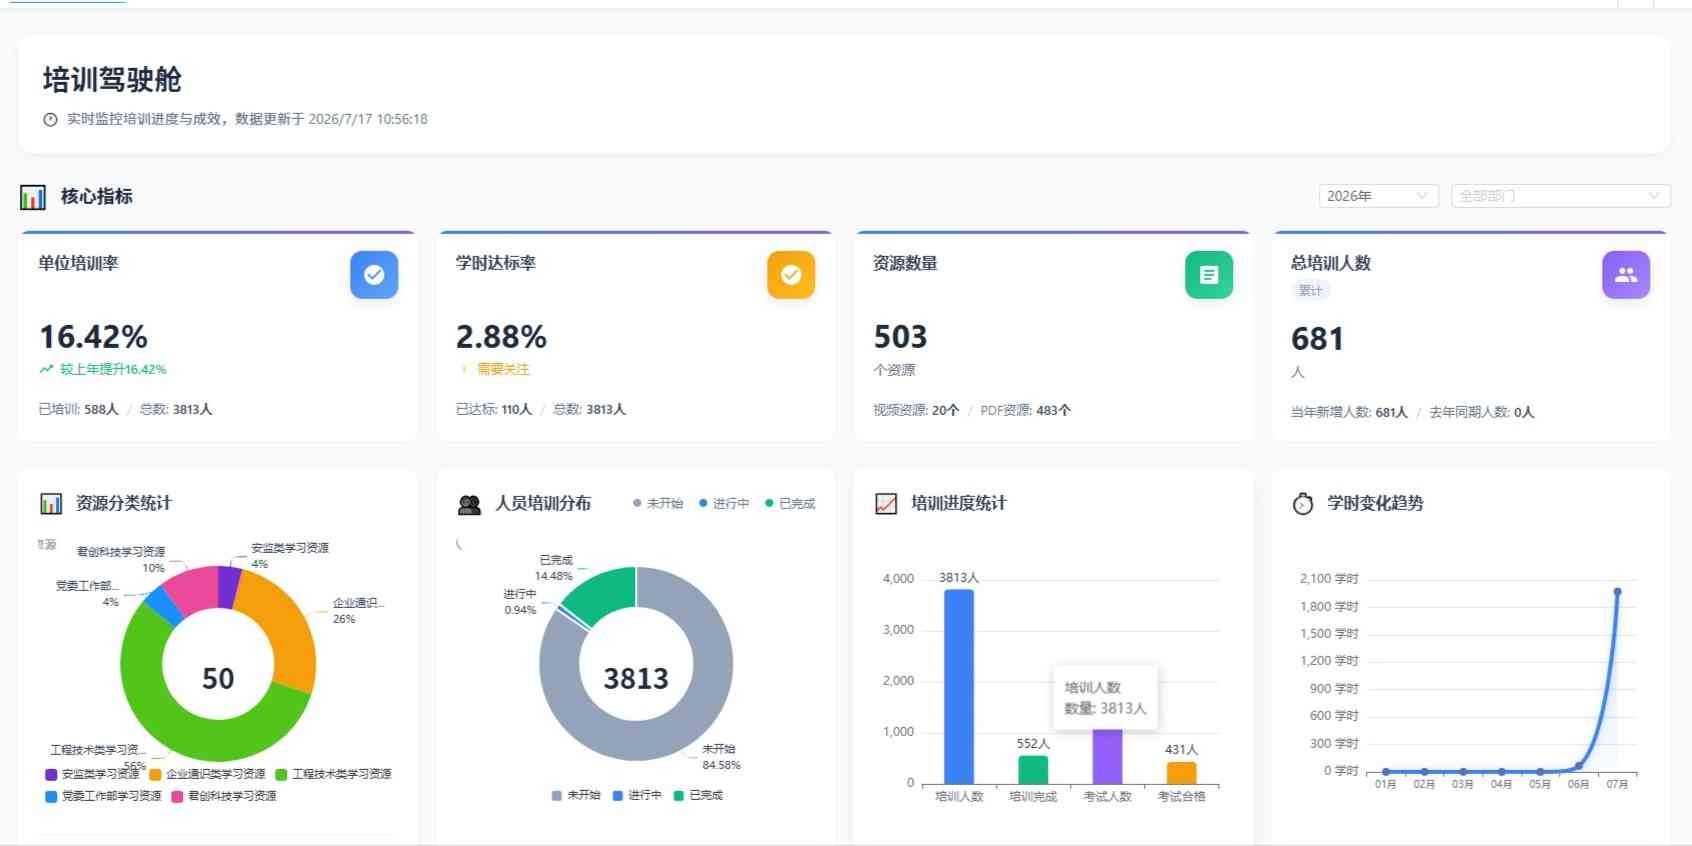Image resolution: width=1692 pixels, height=846 pixels.
Task: Toggle 进行中 series in top legend
Action: coord(724,503)
